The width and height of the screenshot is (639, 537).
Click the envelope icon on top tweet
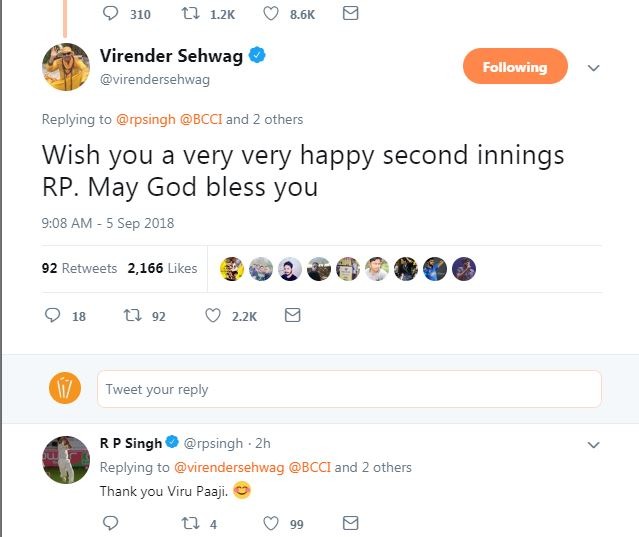pyautogui.click(x=350, y=13)
